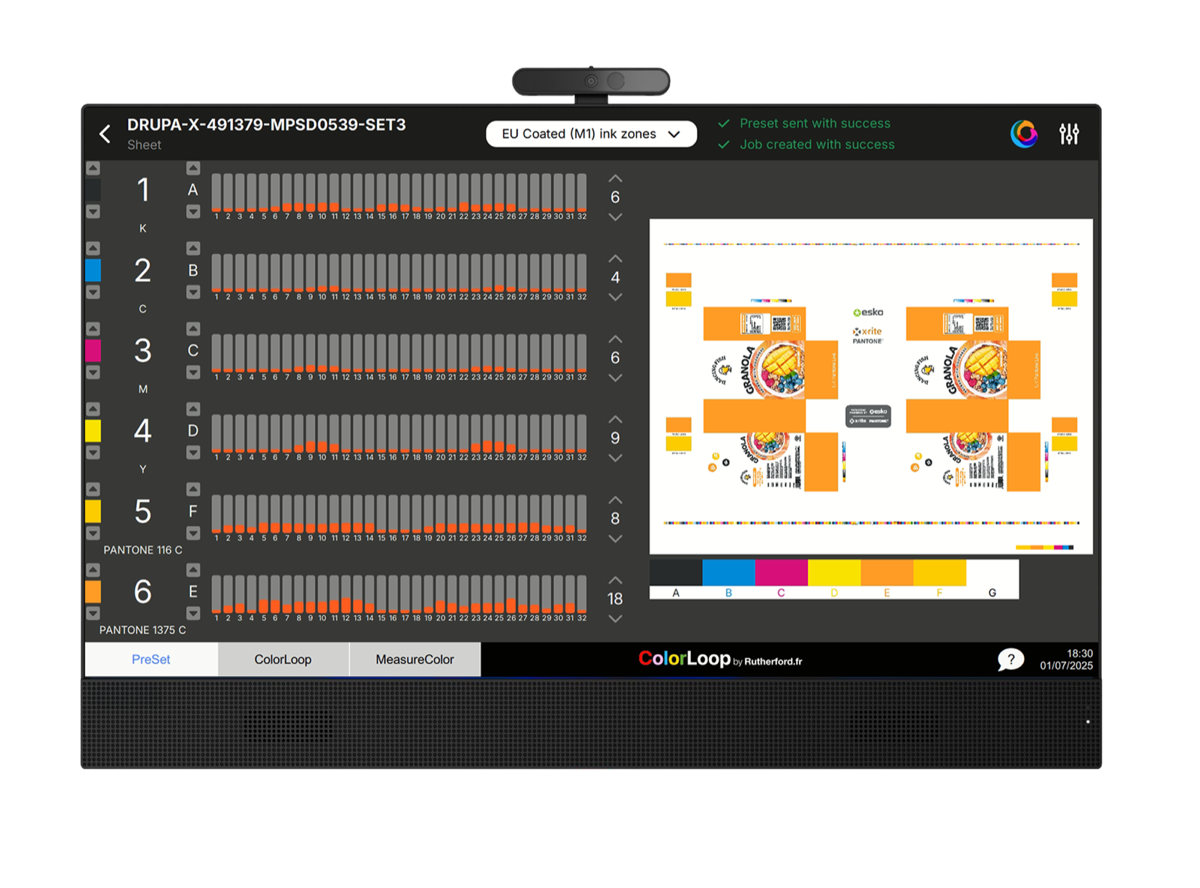
Task: Select the yellow unit 4 swatch
Action: (93, 431)
